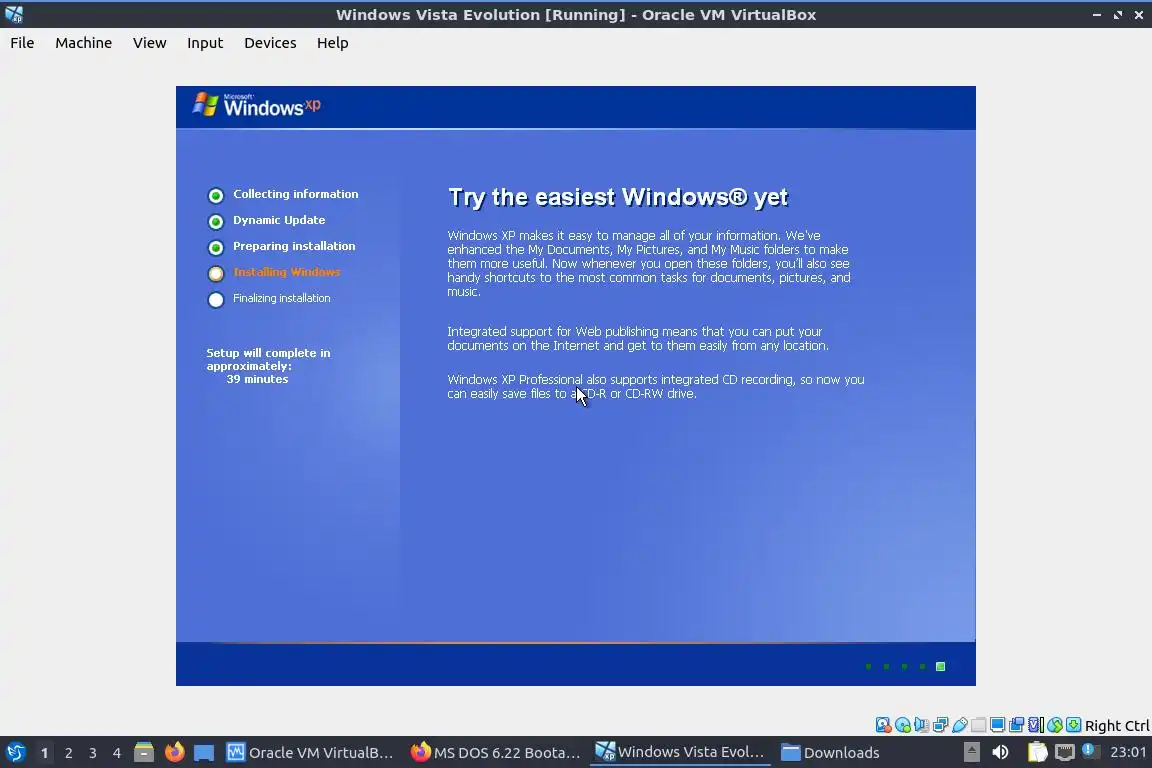
Task: Open the Devices menu
Action: (x=270, y=43)
